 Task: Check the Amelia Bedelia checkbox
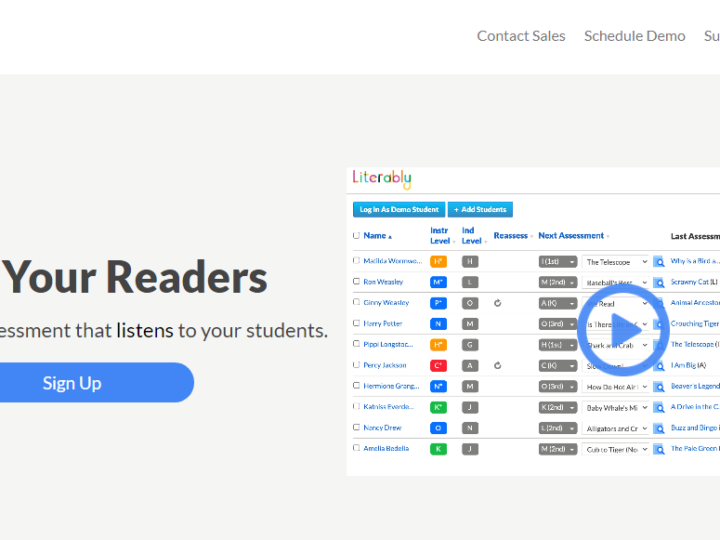[356, 448]
